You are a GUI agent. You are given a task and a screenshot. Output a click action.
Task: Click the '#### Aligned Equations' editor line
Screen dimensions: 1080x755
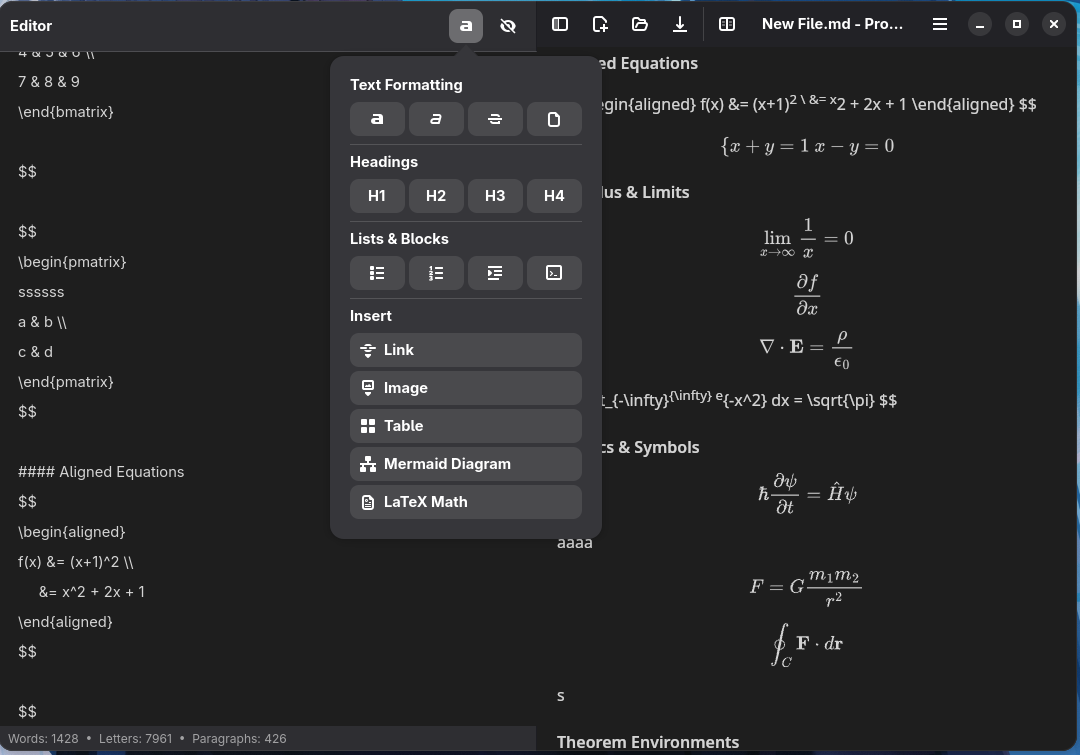[x=101, y=472]
